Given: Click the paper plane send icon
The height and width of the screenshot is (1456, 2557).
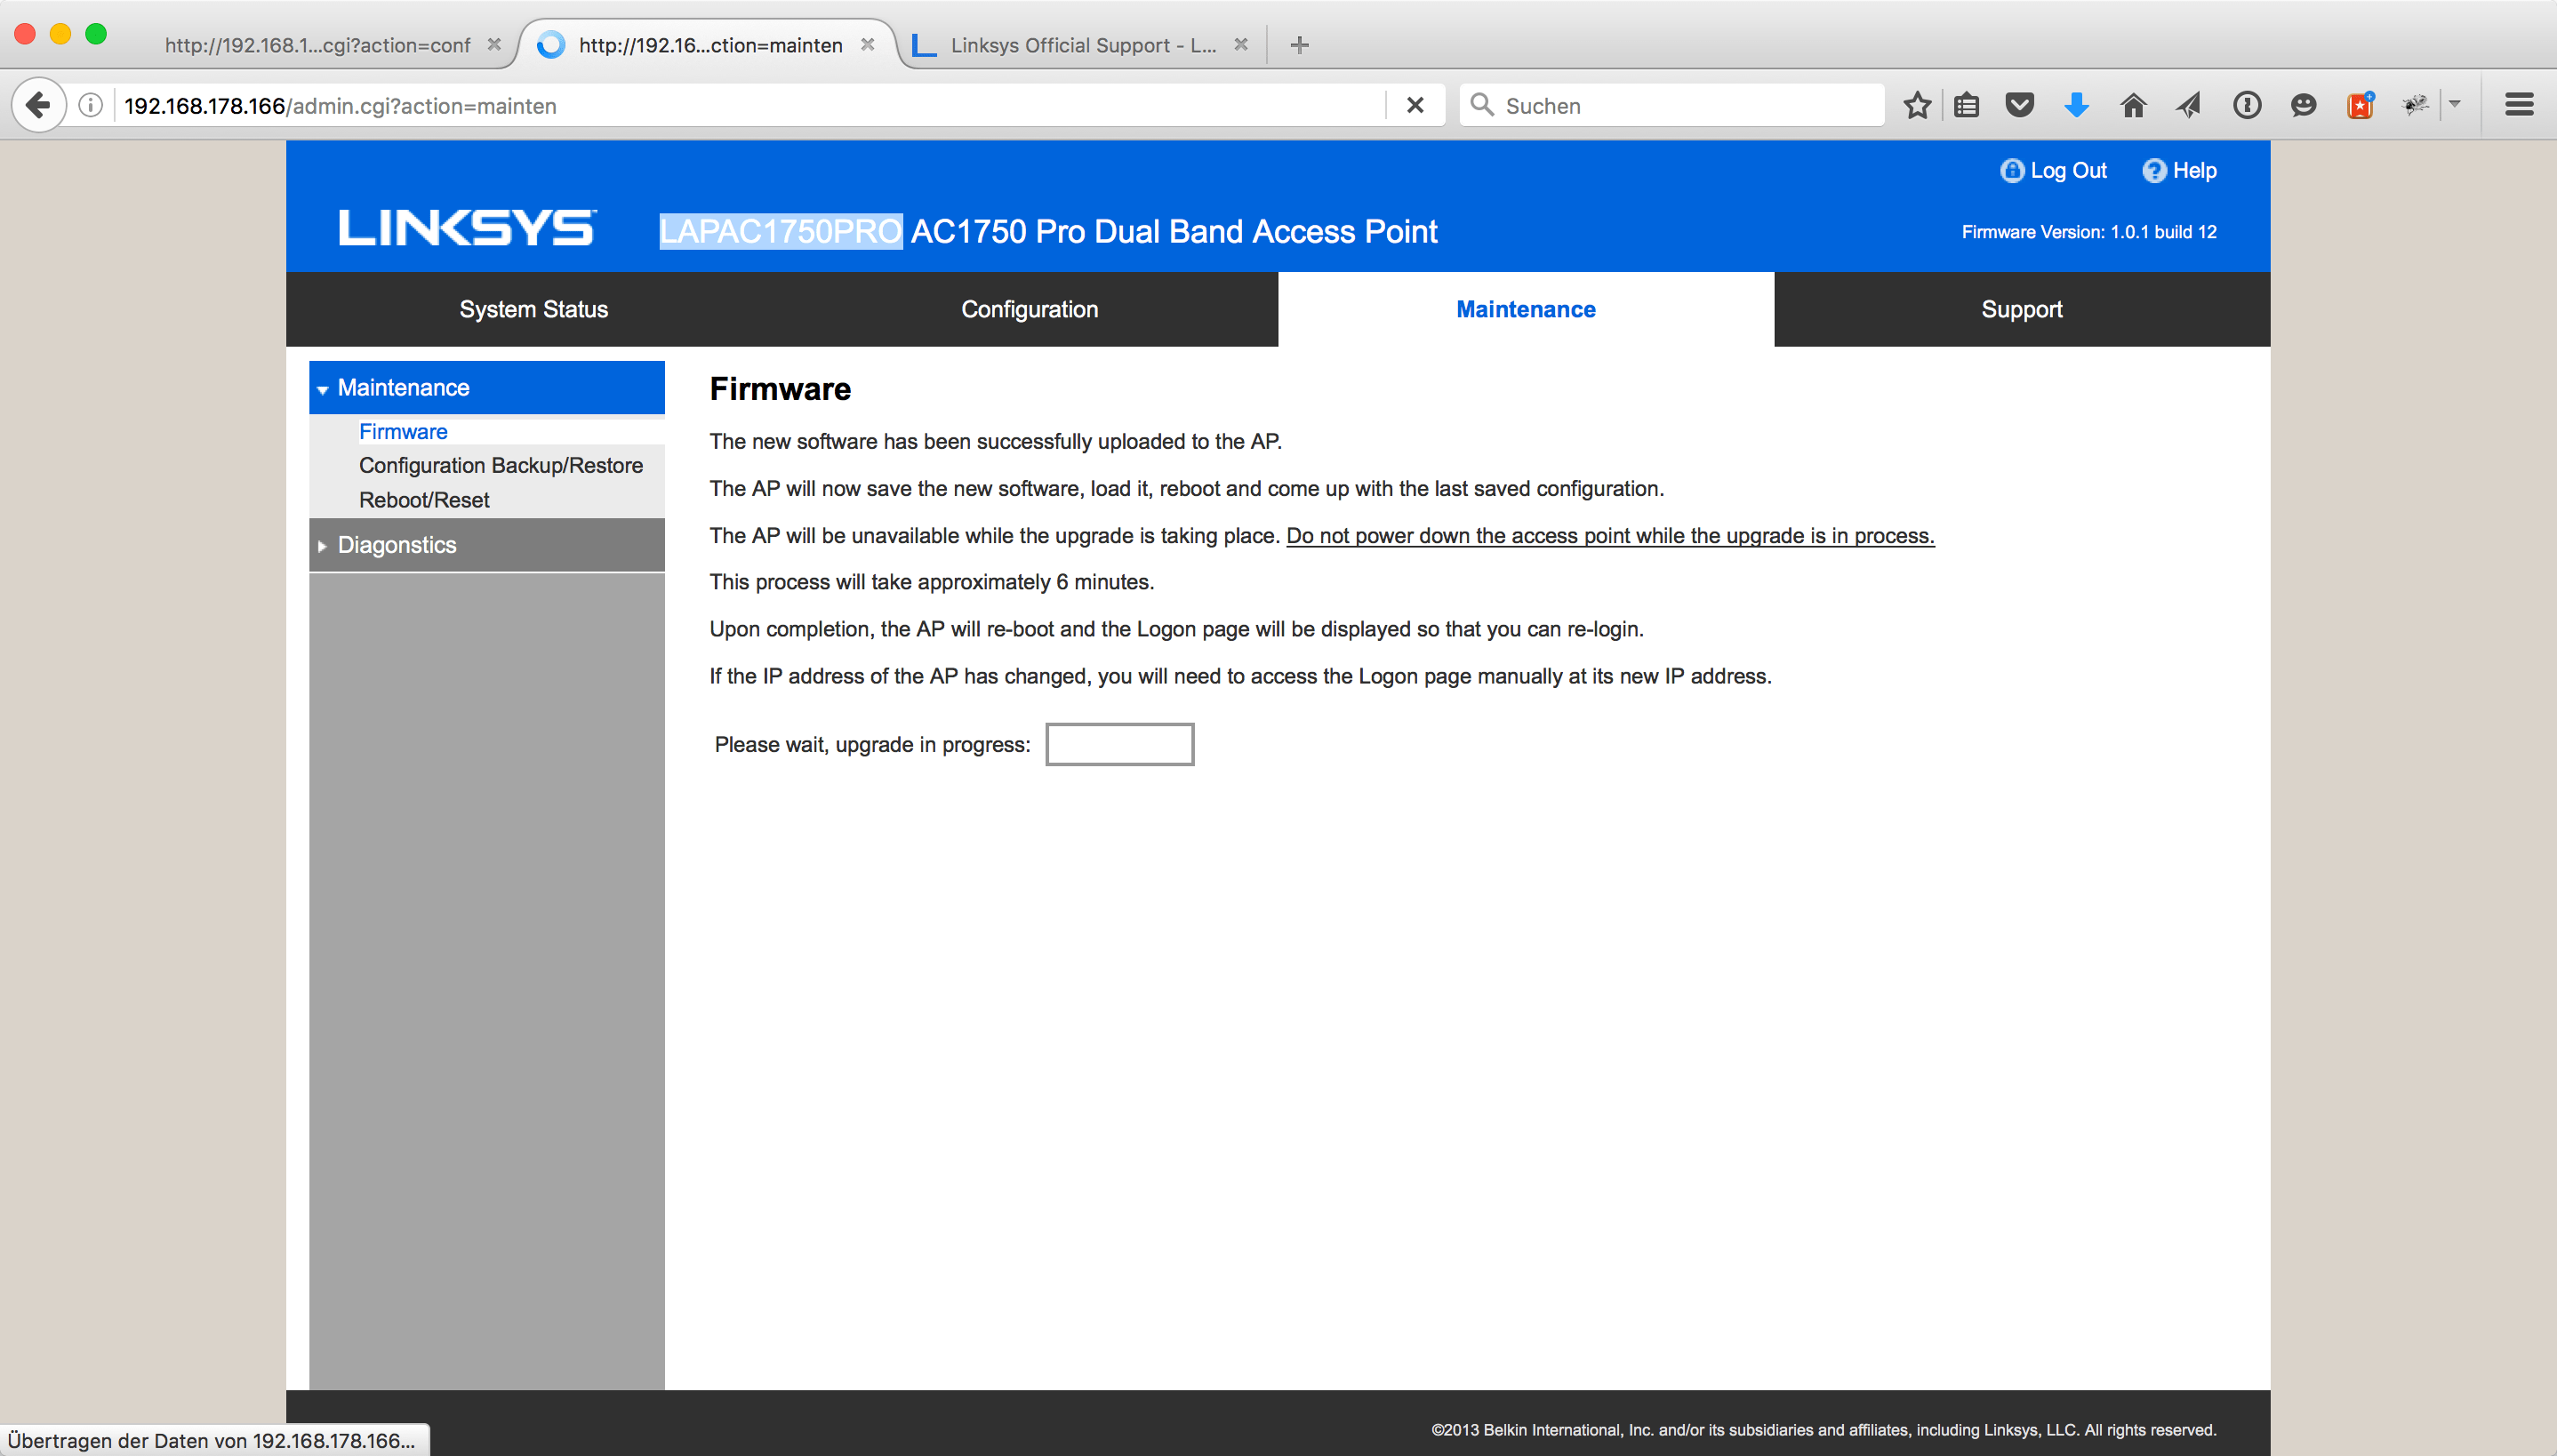Looking at the screenshot, I should [2189, 105].
